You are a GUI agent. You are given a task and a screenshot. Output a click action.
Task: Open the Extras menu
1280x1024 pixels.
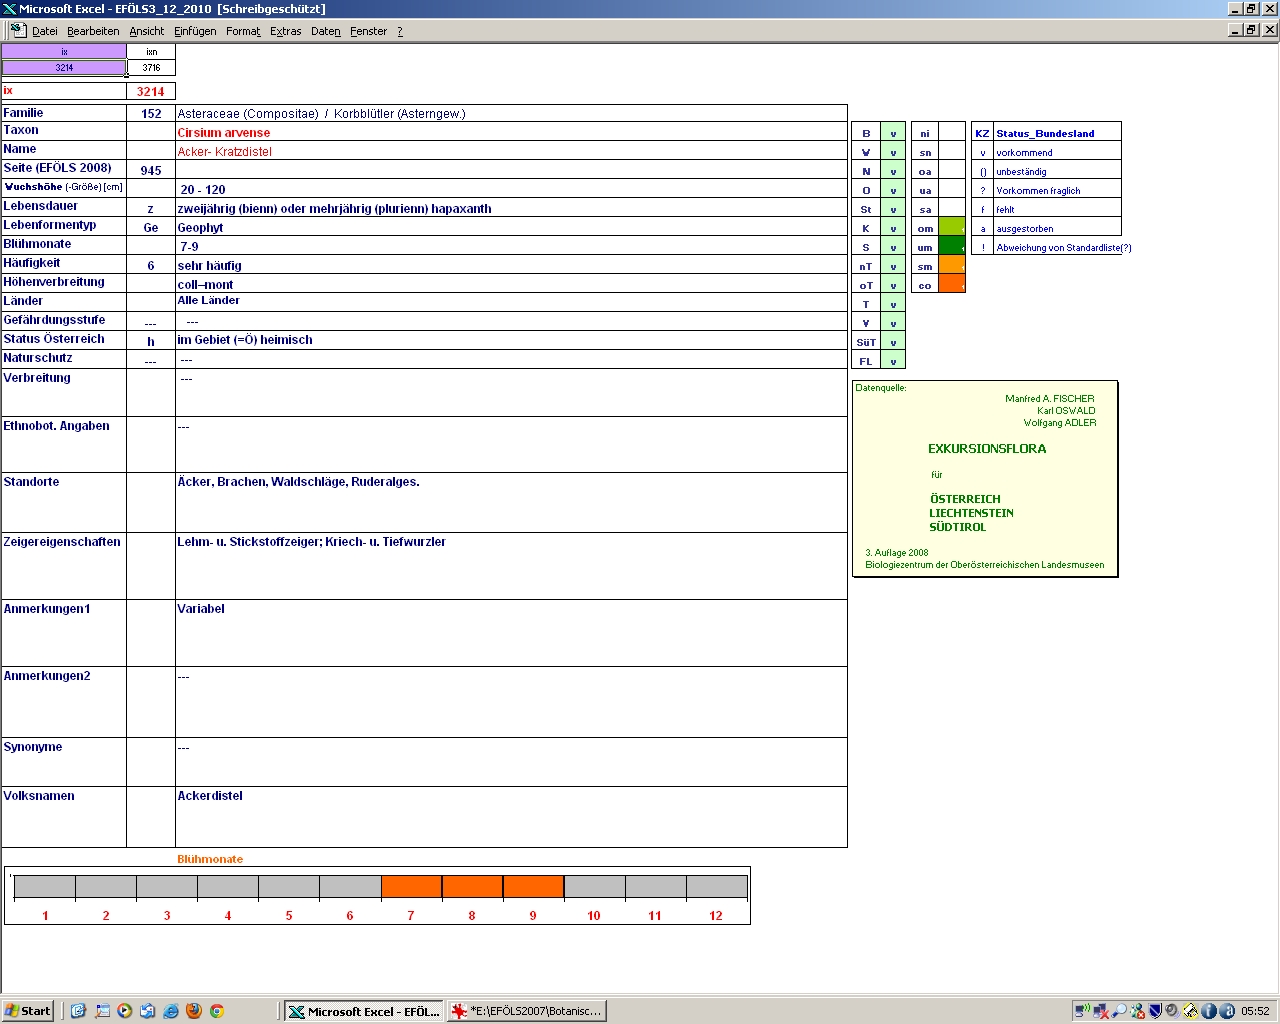click(286, 31)
